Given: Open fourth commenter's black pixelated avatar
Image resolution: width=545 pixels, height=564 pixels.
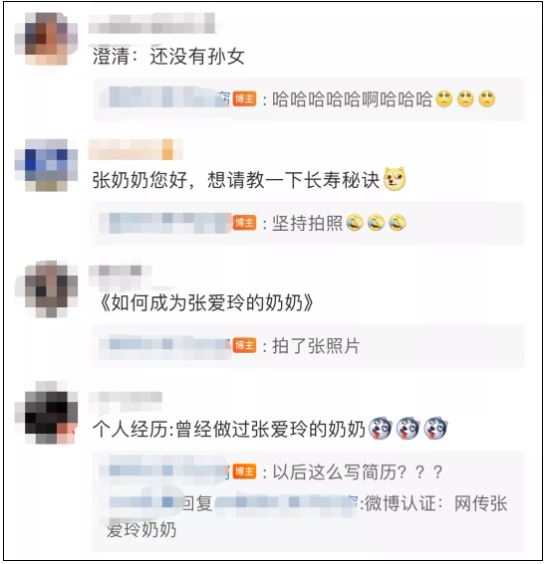Looking at the screenshot, I should [46, 413].
